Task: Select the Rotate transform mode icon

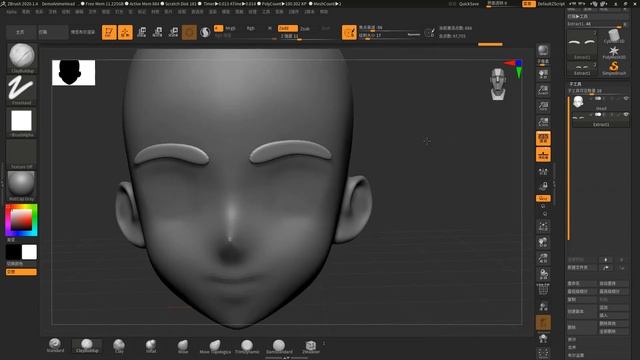Action: (x=173, y=32)
